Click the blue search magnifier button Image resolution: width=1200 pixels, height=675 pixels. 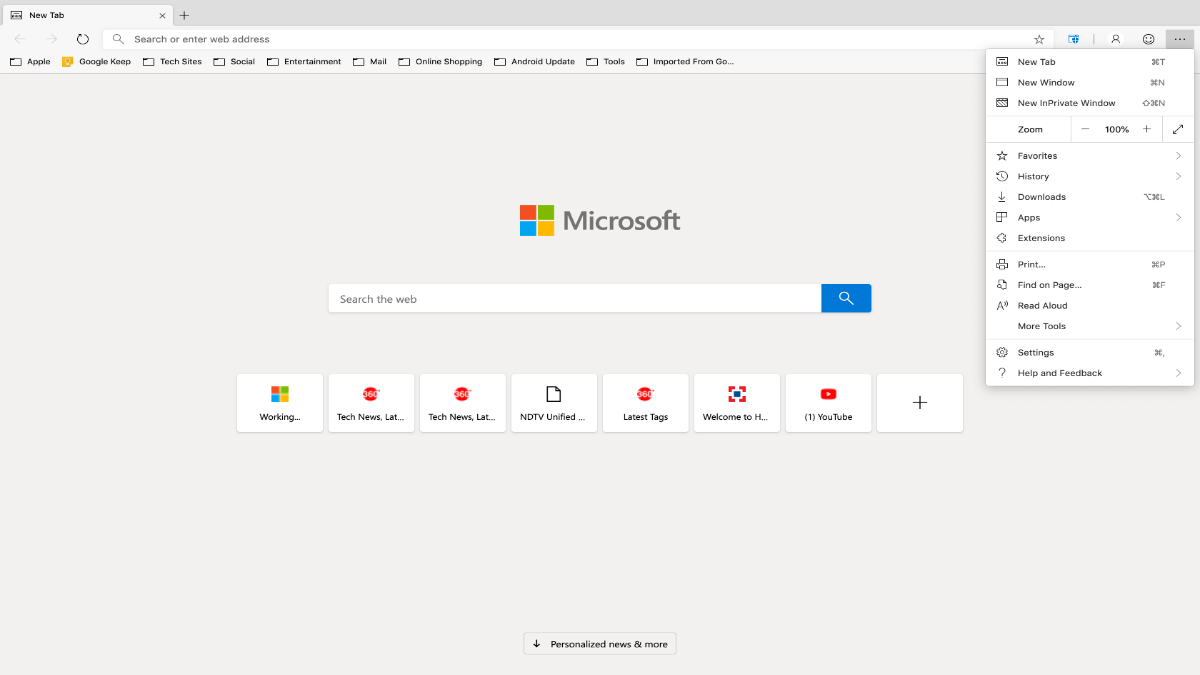click(x=845, y=298)
